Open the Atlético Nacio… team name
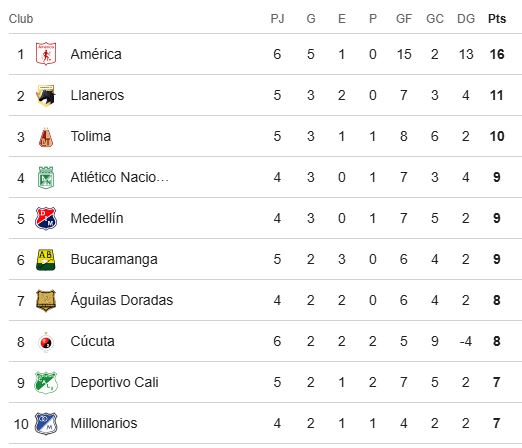The width and height of the screenshot is (522, 448). (x=120, y=177)
